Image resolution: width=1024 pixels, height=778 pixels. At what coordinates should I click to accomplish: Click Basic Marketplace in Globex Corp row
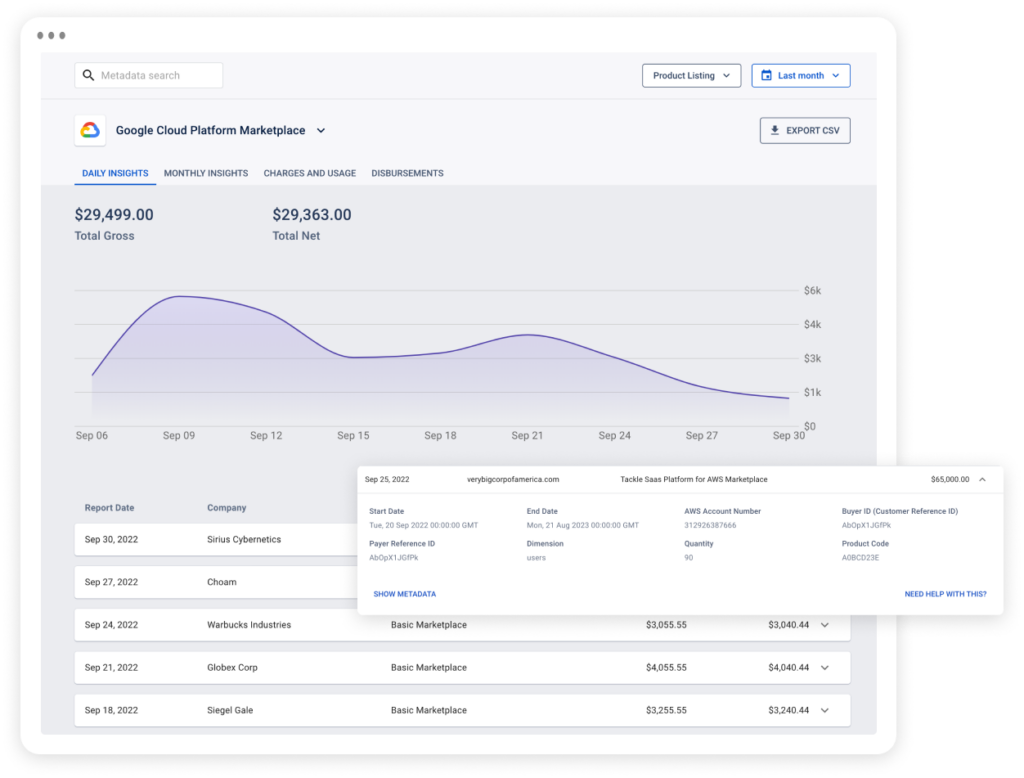(428, 668)
